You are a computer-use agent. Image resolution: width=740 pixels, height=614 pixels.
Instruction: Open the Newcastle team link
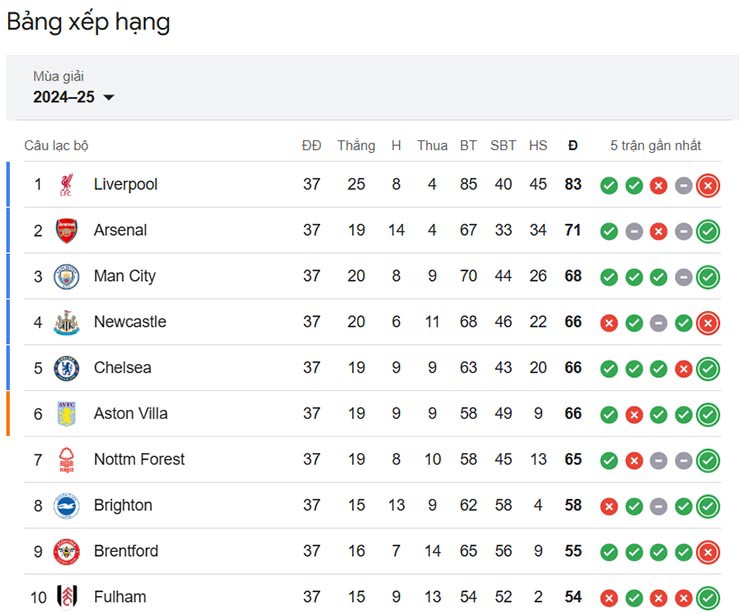(130, 322)
